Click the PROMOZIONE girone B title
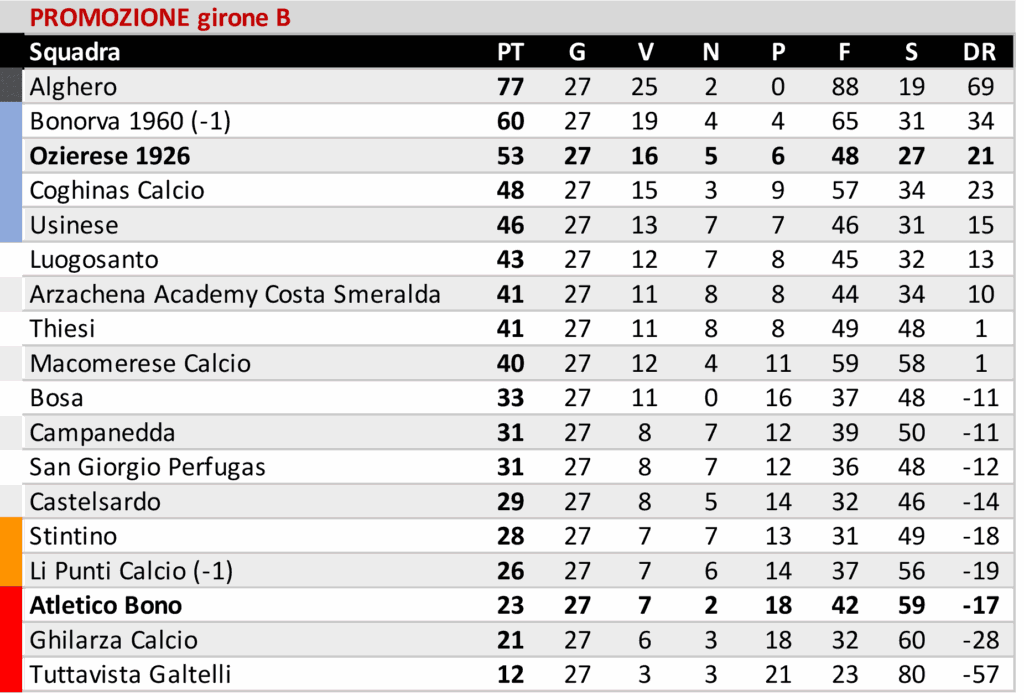 (x=160, y=18)
